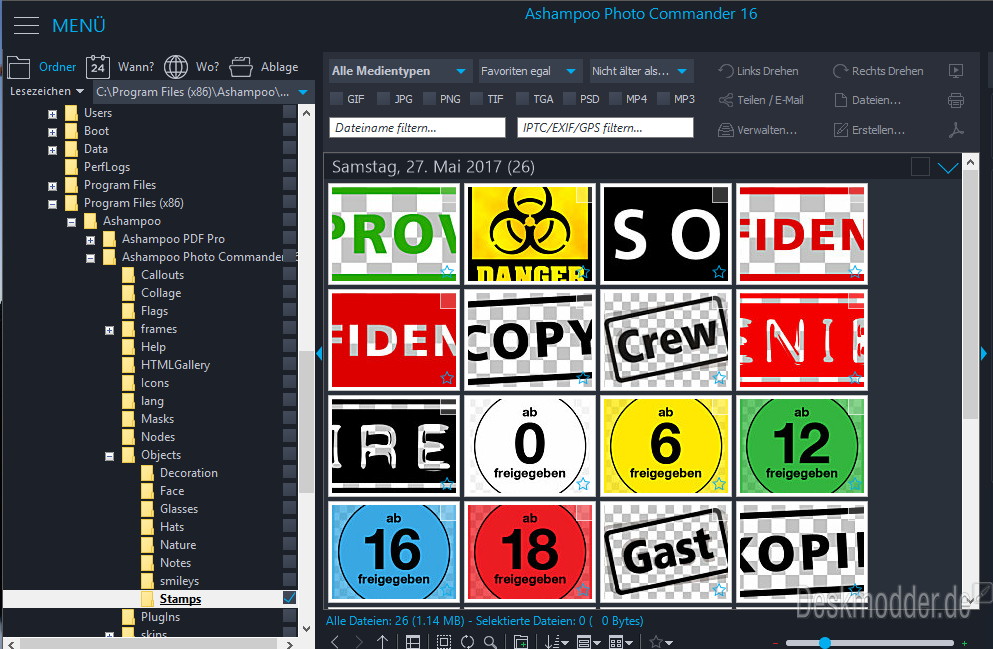Expand the Users folder

53,115
